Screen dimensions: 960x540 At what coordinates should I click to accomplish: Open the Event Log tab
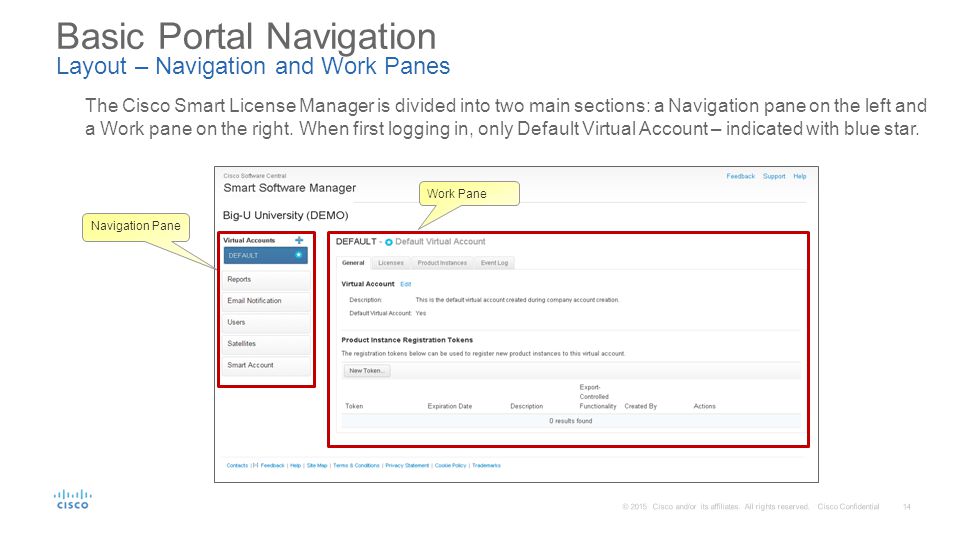[494, 263]
